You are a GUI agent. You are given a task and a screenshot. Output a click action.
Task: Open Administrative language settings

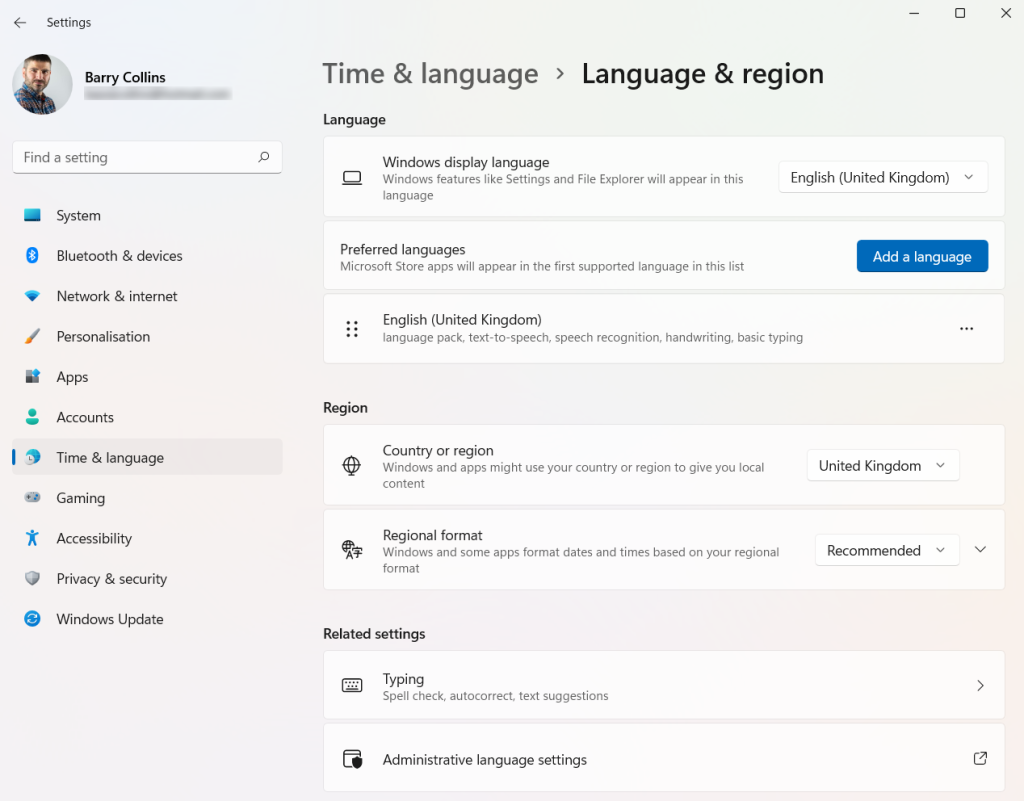point(664,759)
